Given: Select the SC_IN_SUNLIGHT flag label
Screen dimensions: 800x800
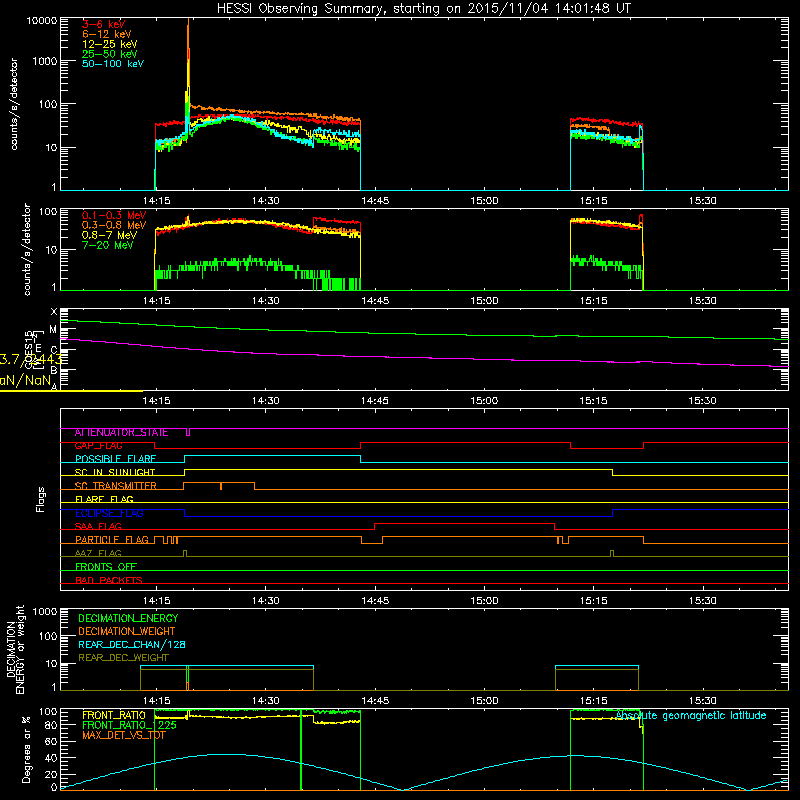Looking at the screenshot, I should pyautogui.click(x=115, y=472).
